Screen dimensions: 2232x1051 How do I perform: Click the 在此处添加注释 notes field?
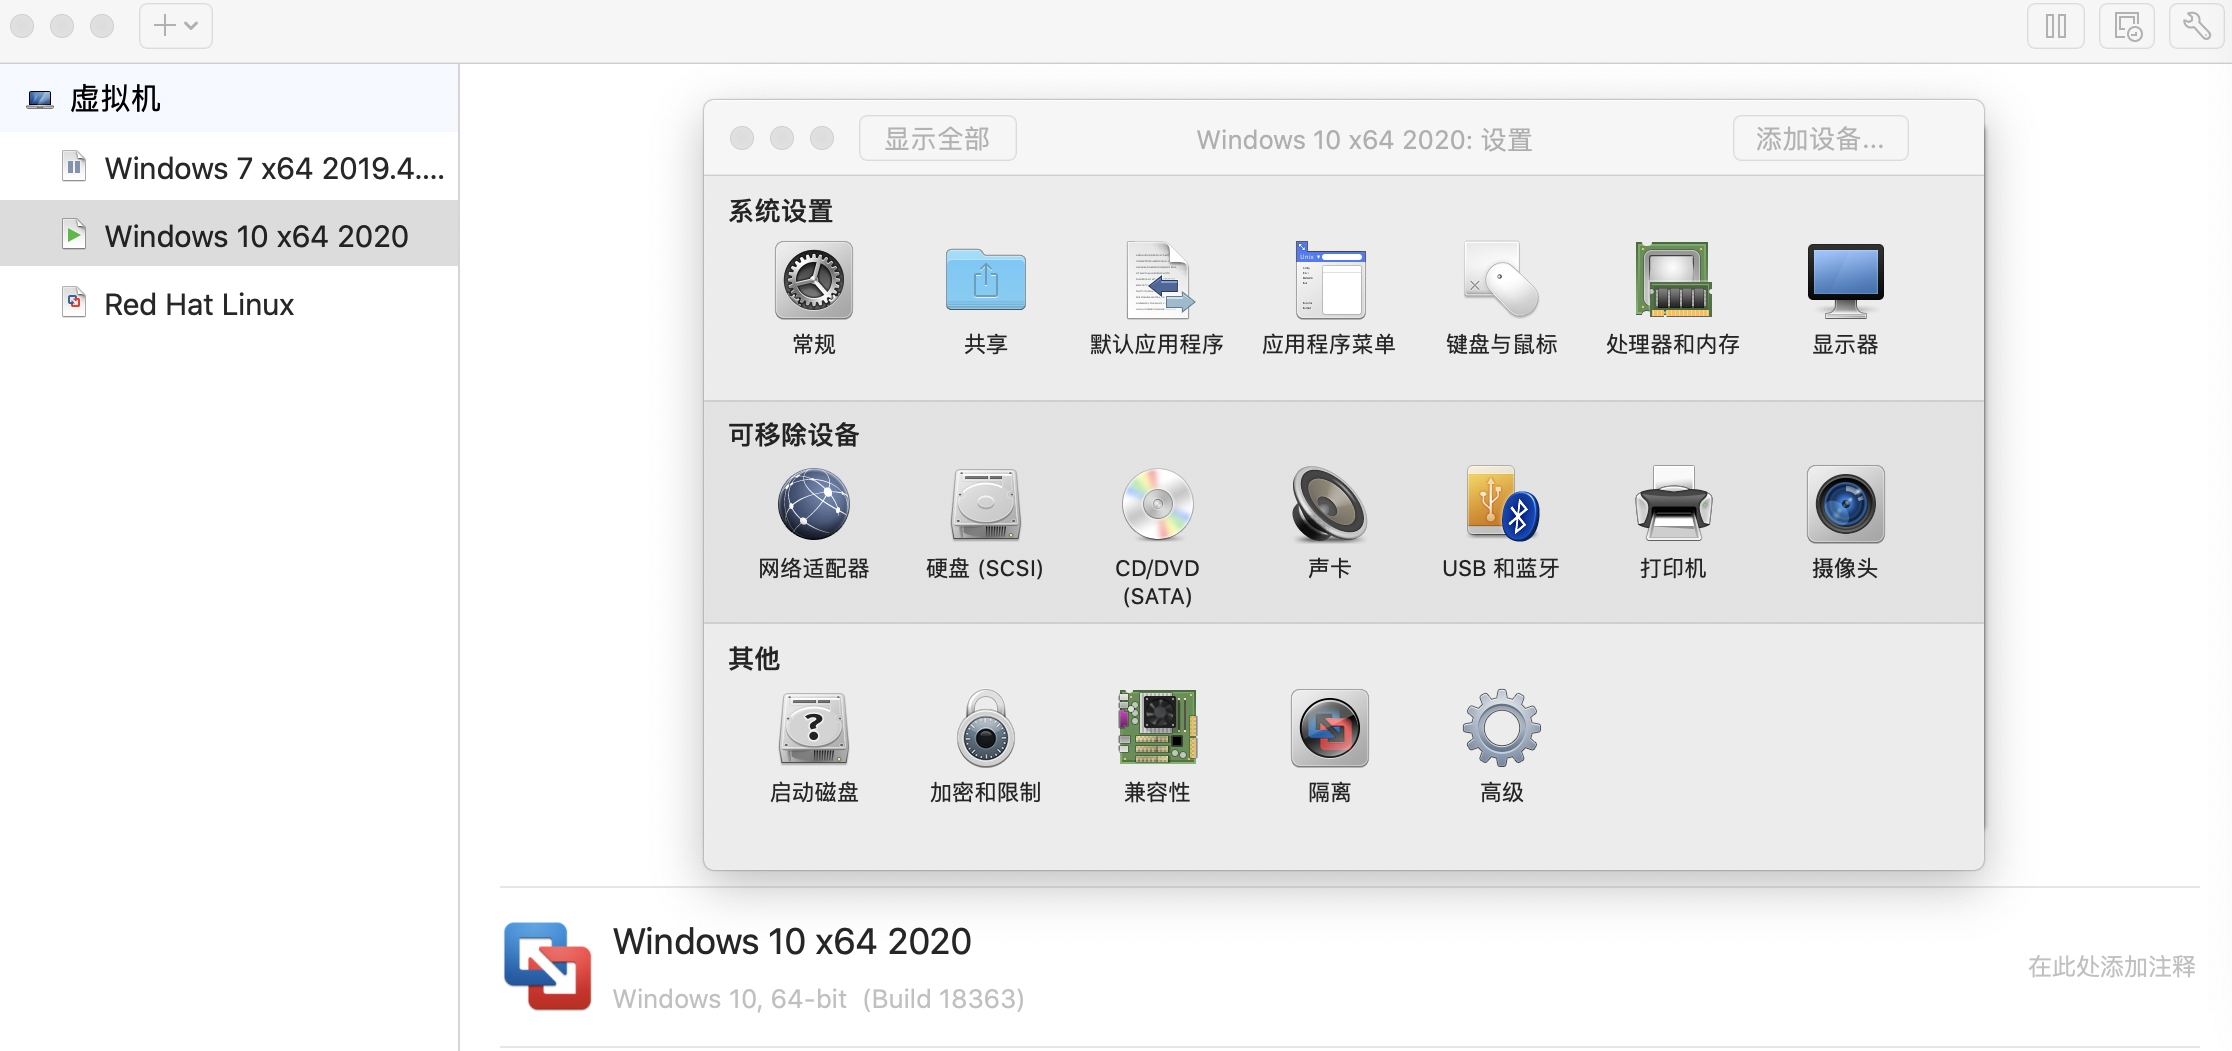click(2111, 967)
